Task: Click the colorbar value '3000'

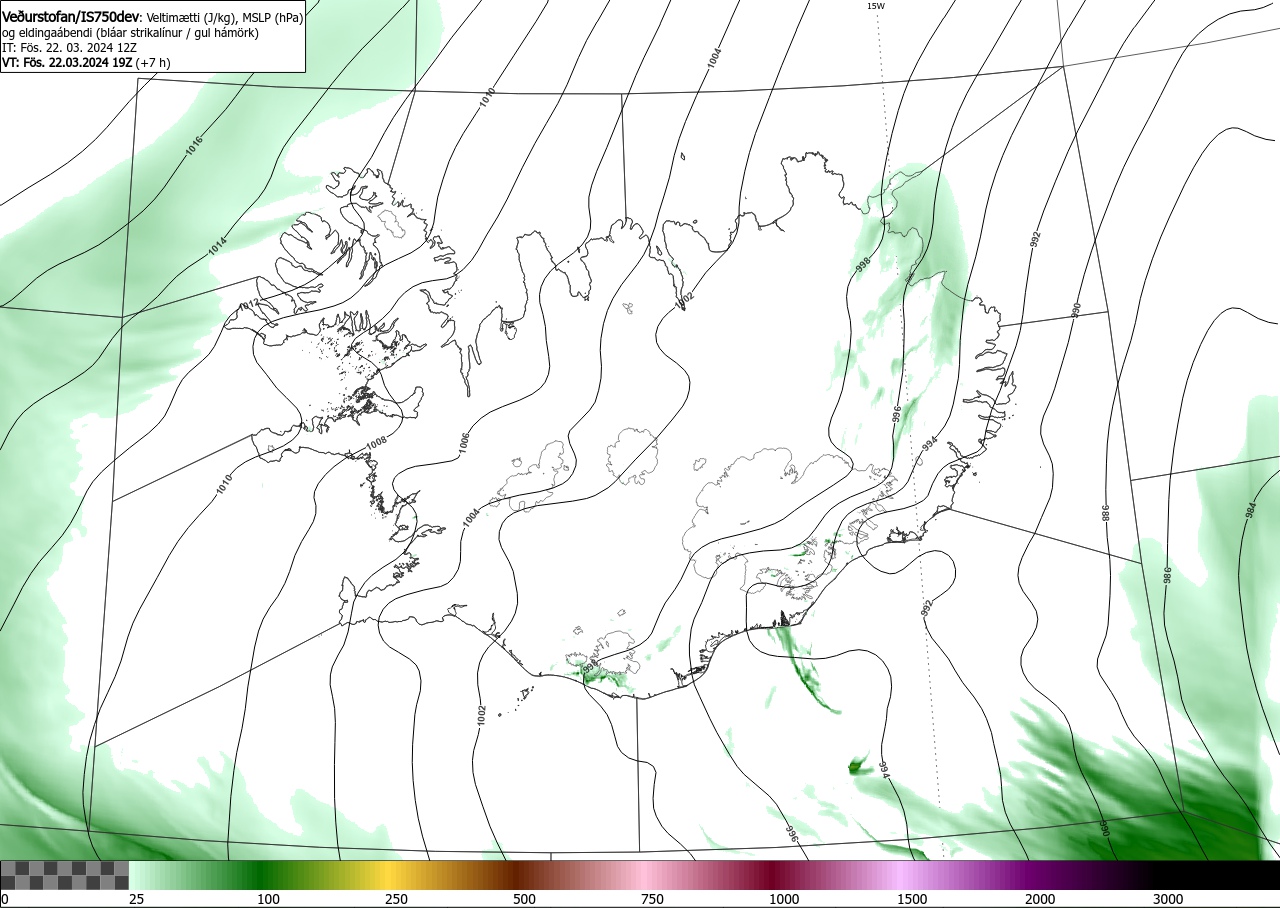Action: point(1168,899)
